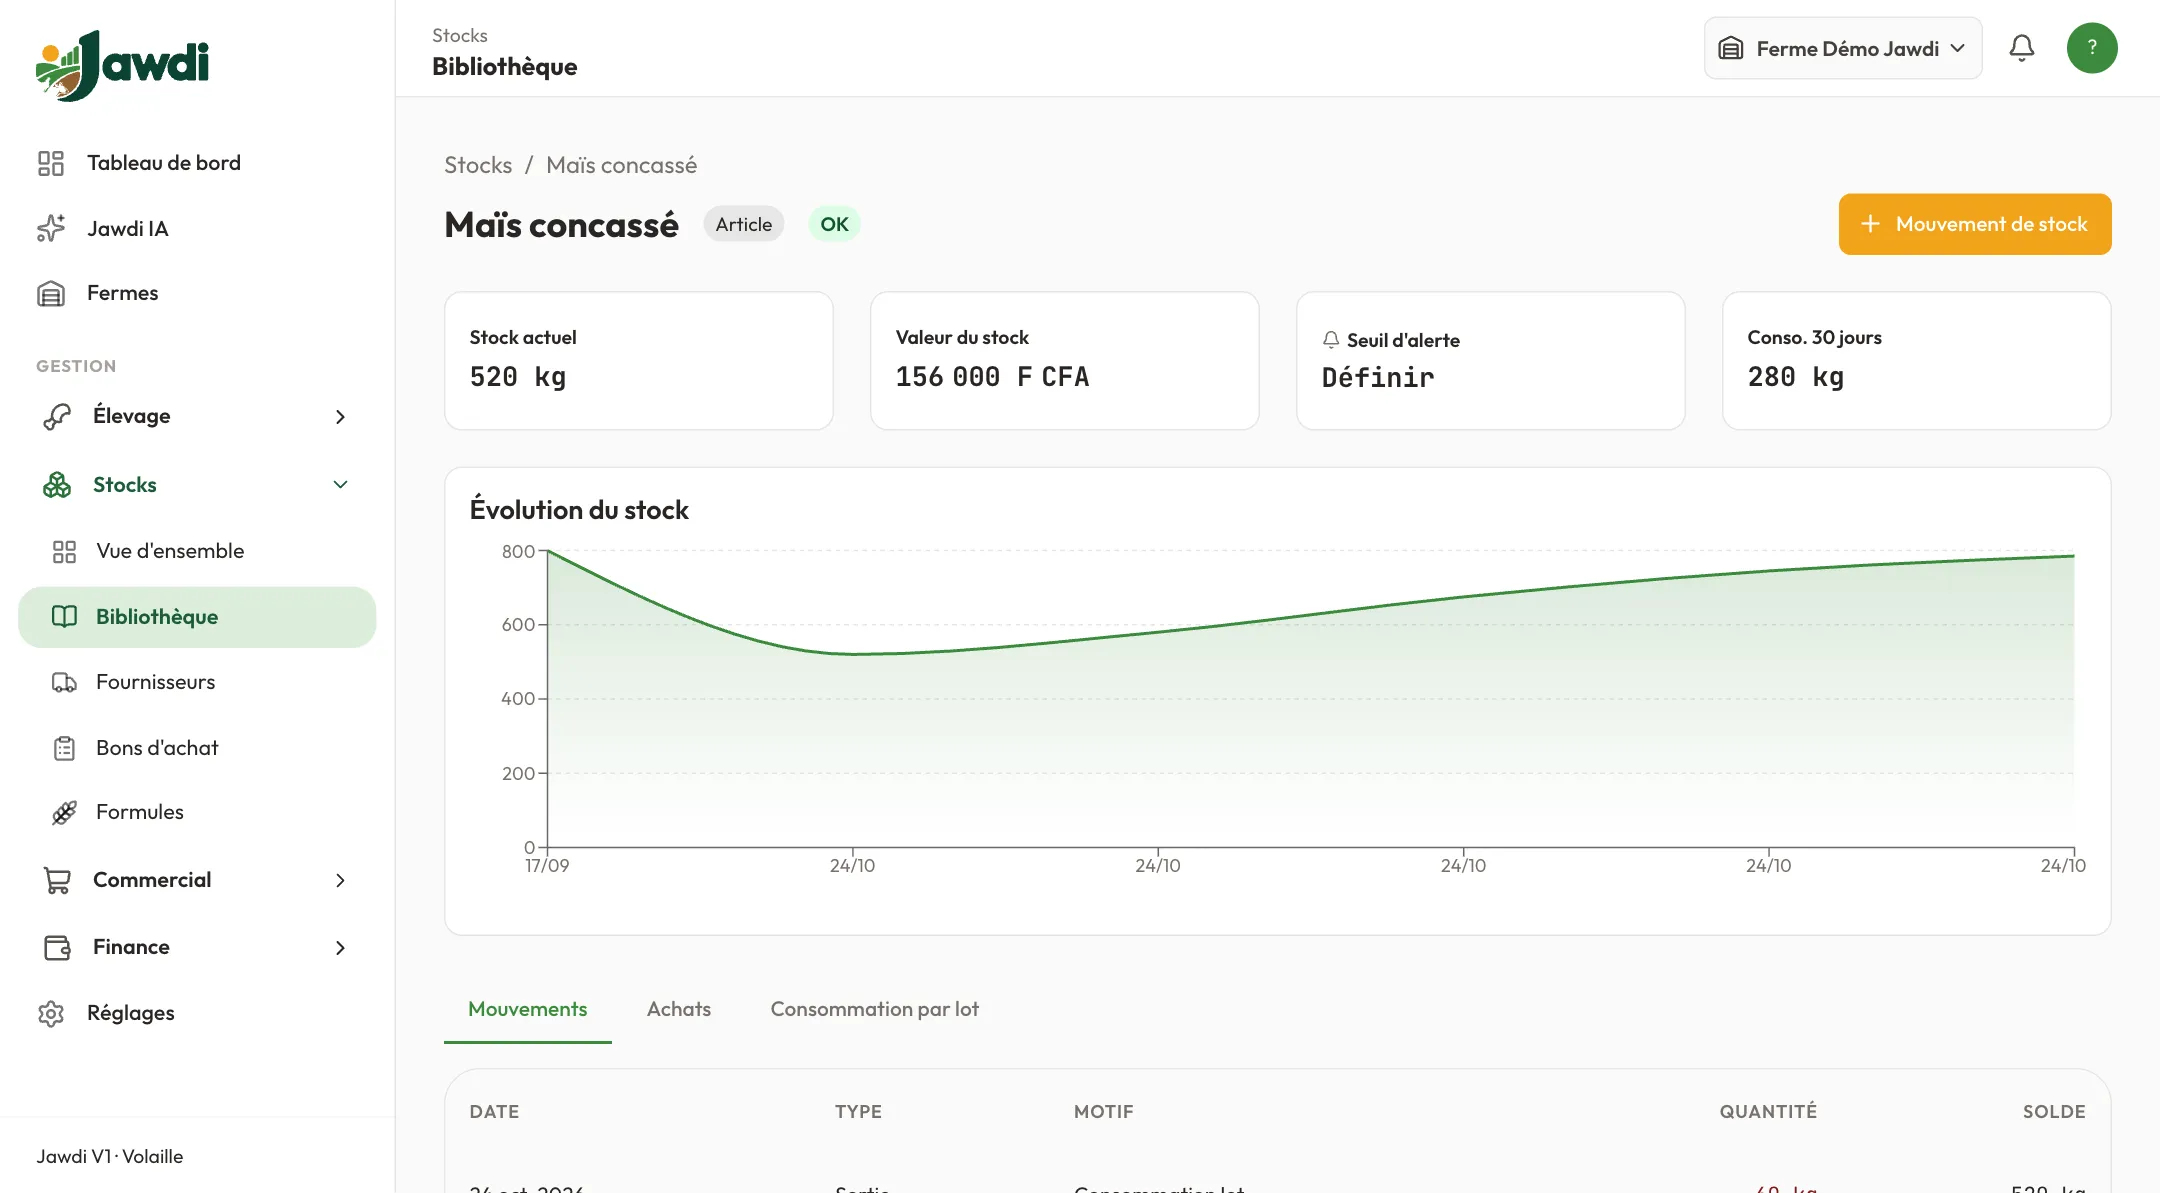Collapse the Stocks menu chevron
The width and height of the screenshot is (2160, 1193).
tap(340, 485)
